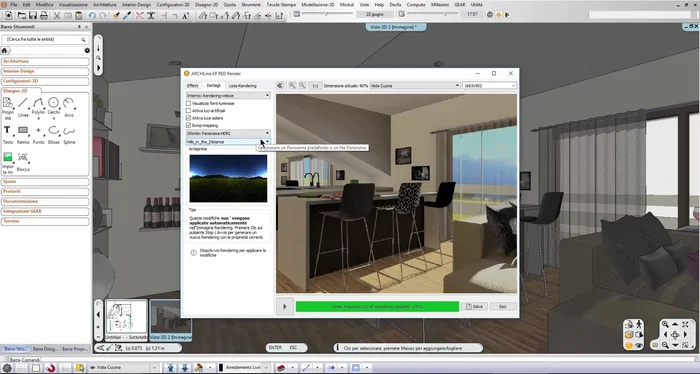Select the Polyline drawing tool
This screenshot has height=374, width=700.
(38, 108)
